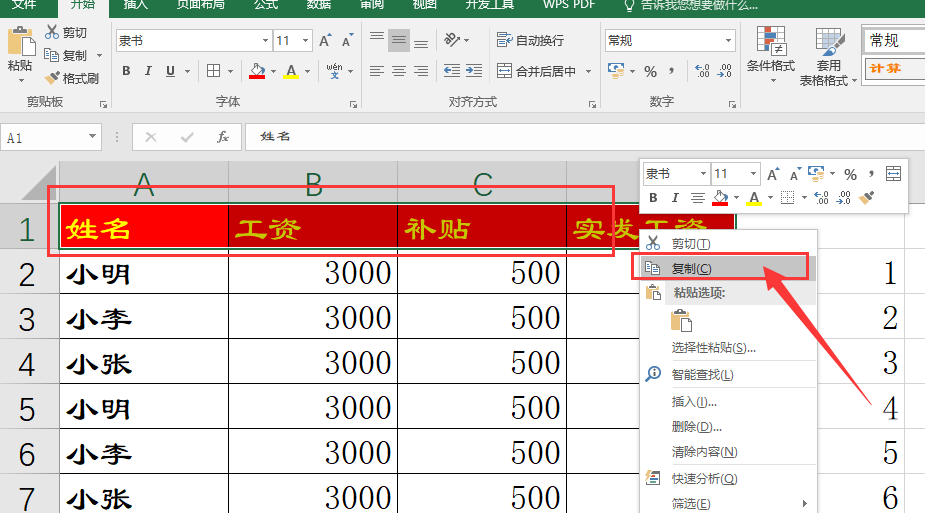Image resolution: width=925 pixels, height=513 pixels.
Task: Apply comma style in ribbon
Action: pos(672,71)
